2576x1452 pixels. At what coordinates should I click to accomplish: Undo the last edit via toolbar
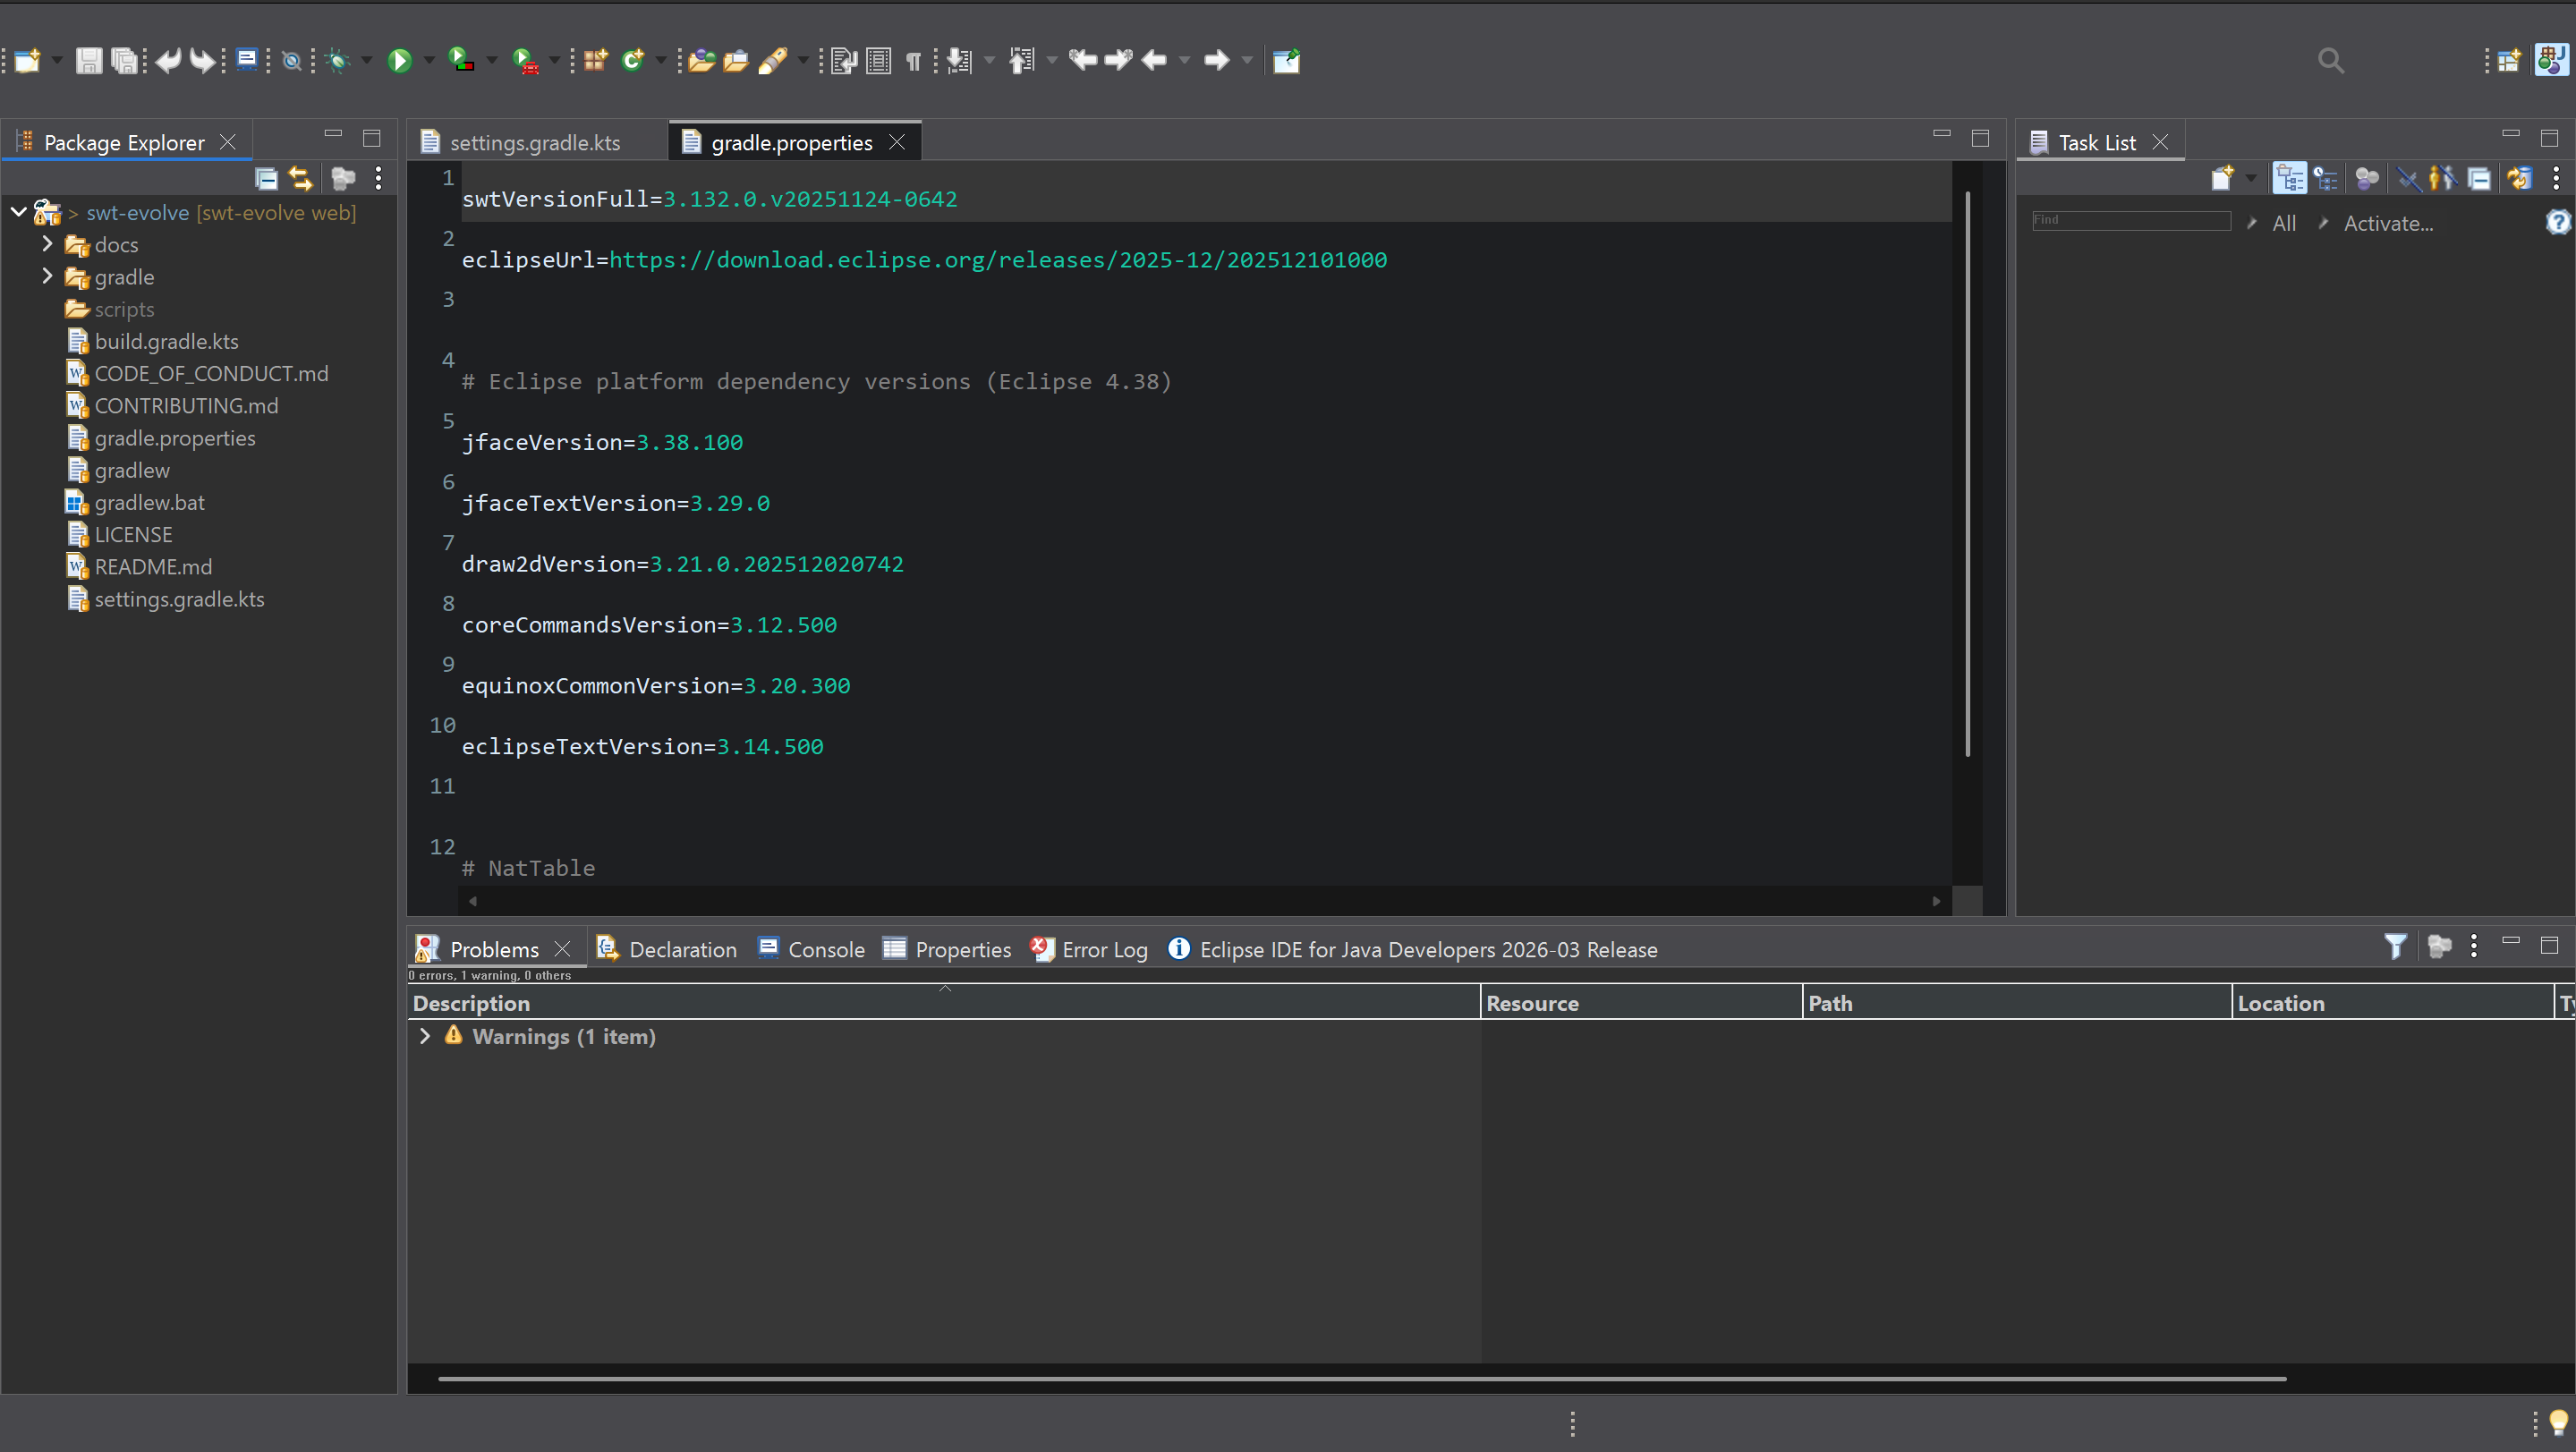[x=168, y=61]
